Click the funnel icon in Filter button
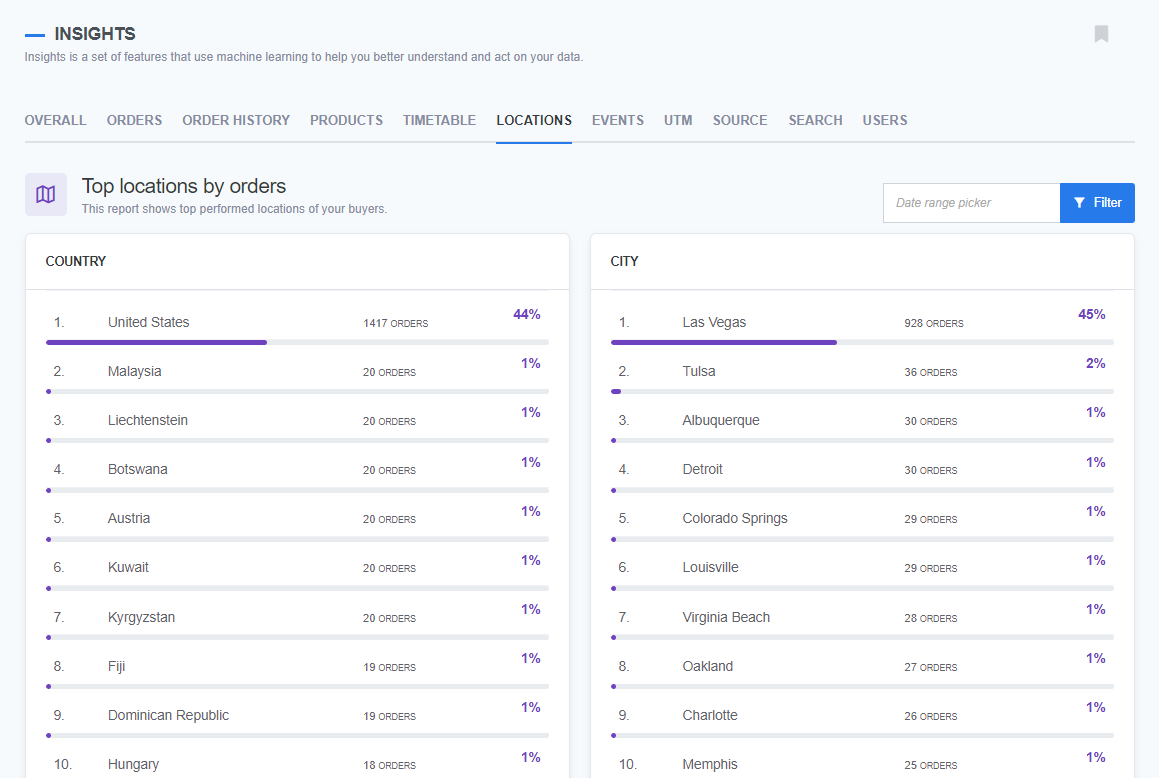The image size is (1159, 778). tap(1079, 202)
